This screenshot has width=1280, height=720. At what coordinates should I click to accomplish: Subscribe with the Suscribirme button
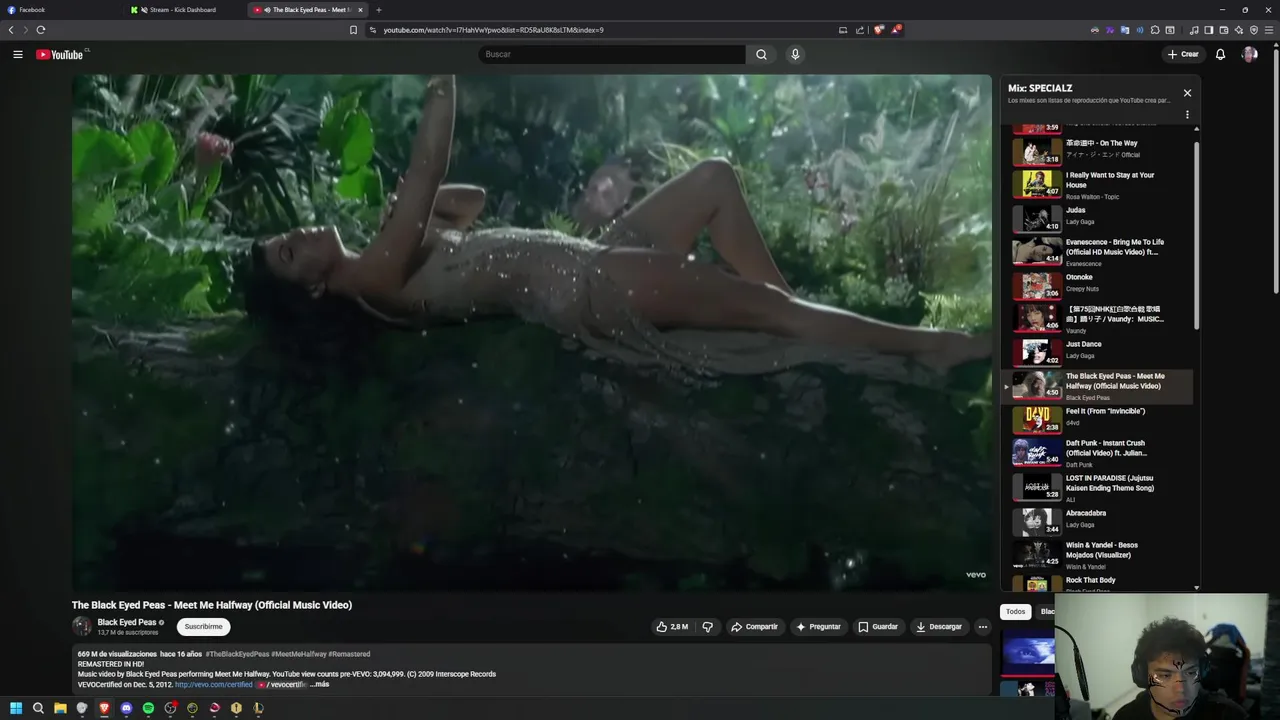click(203, 627)
